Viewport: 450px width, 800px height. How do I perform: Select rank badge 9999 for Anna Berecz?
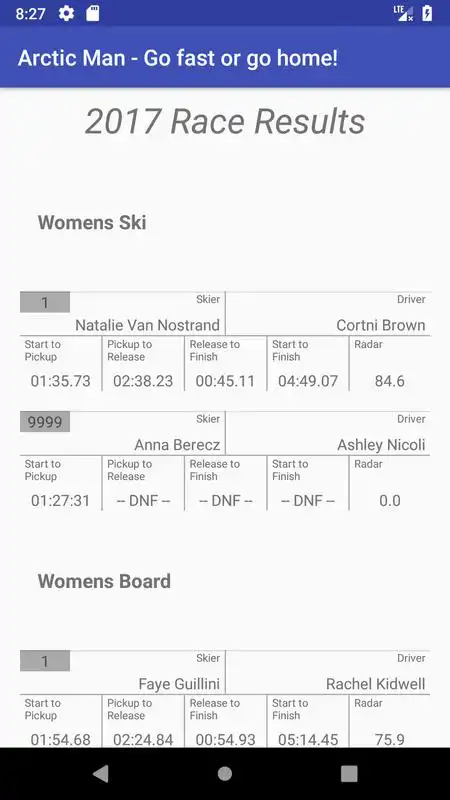[45, 422]
